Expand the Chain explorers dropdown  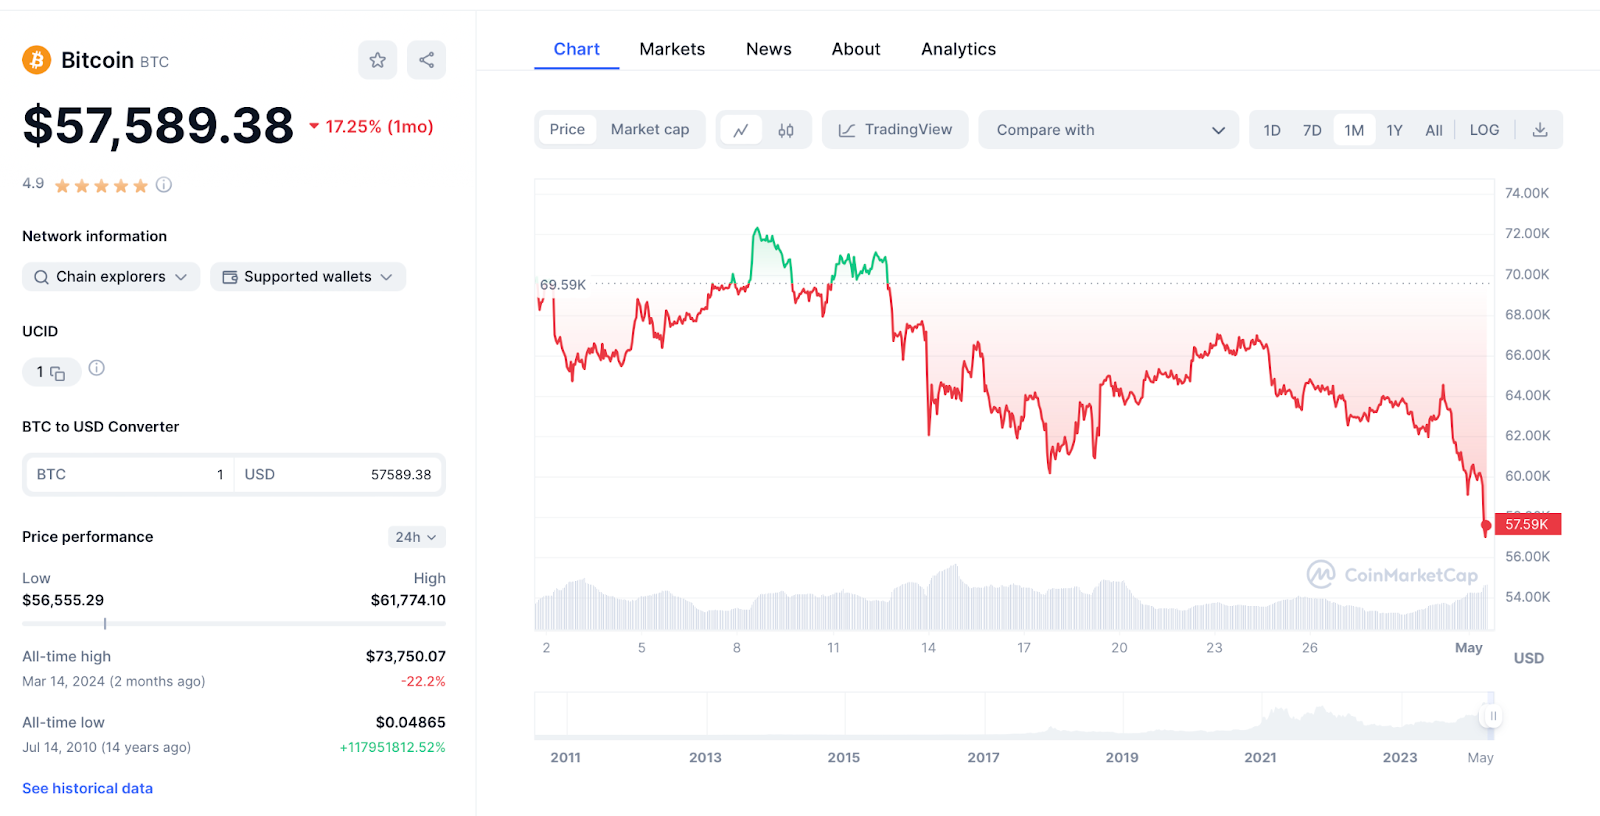tap(111, 277)
